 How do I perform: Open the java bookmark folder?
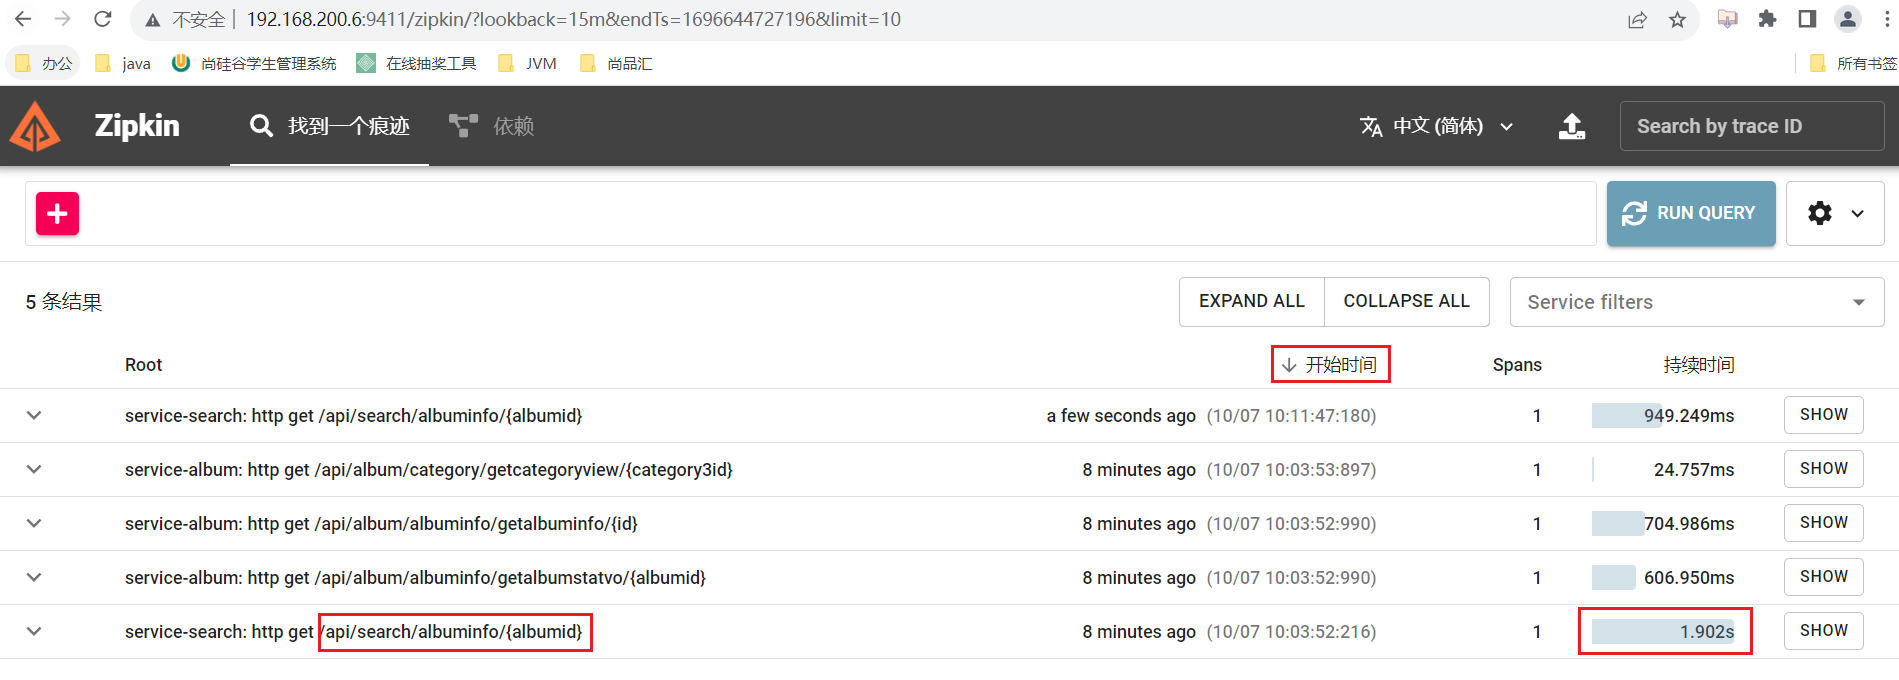pos(123,63)
